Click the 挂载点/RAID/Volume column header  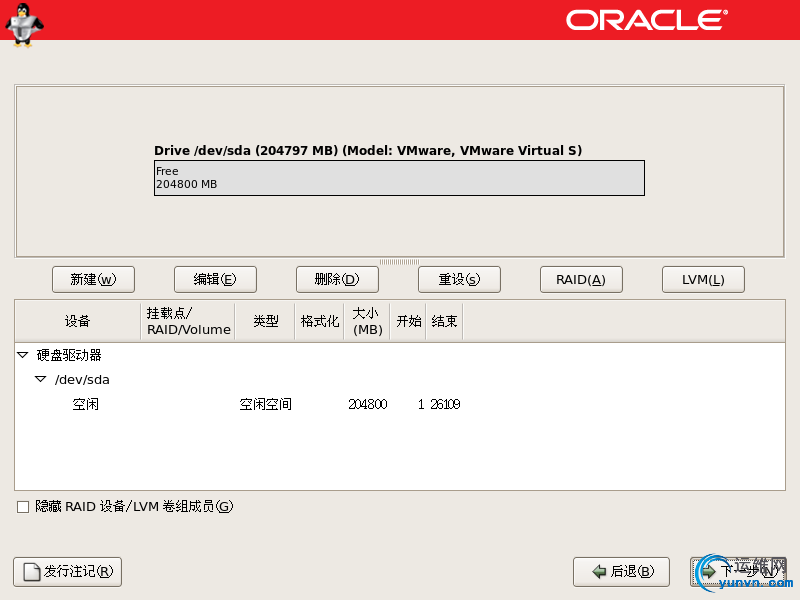[188, 321]
